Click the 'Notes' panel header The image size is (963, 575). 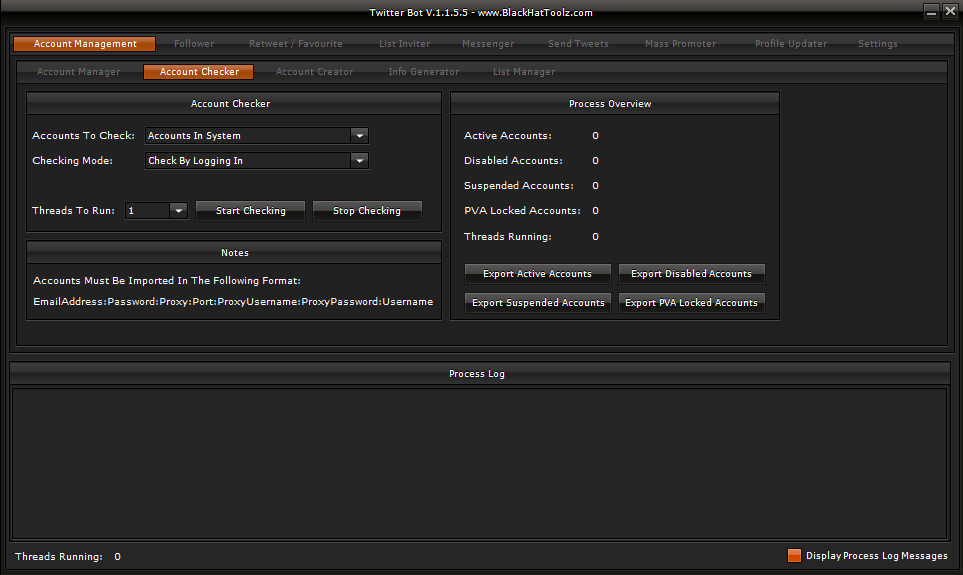pos(235,252)
